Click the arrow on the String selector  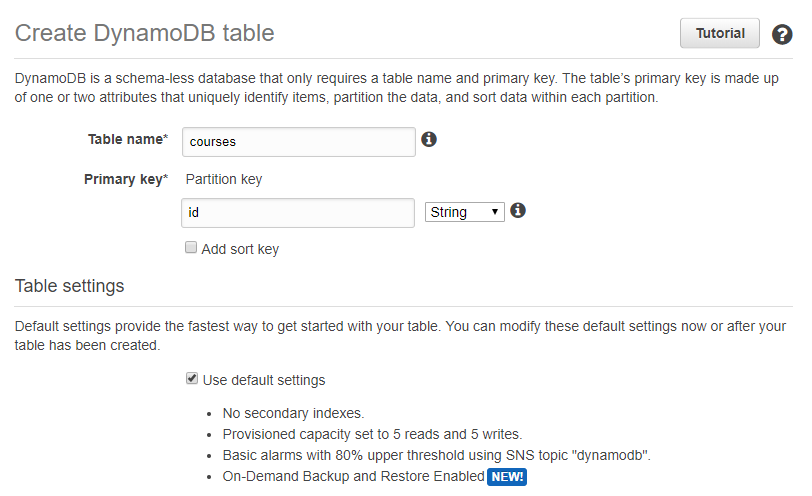point(495,212)
